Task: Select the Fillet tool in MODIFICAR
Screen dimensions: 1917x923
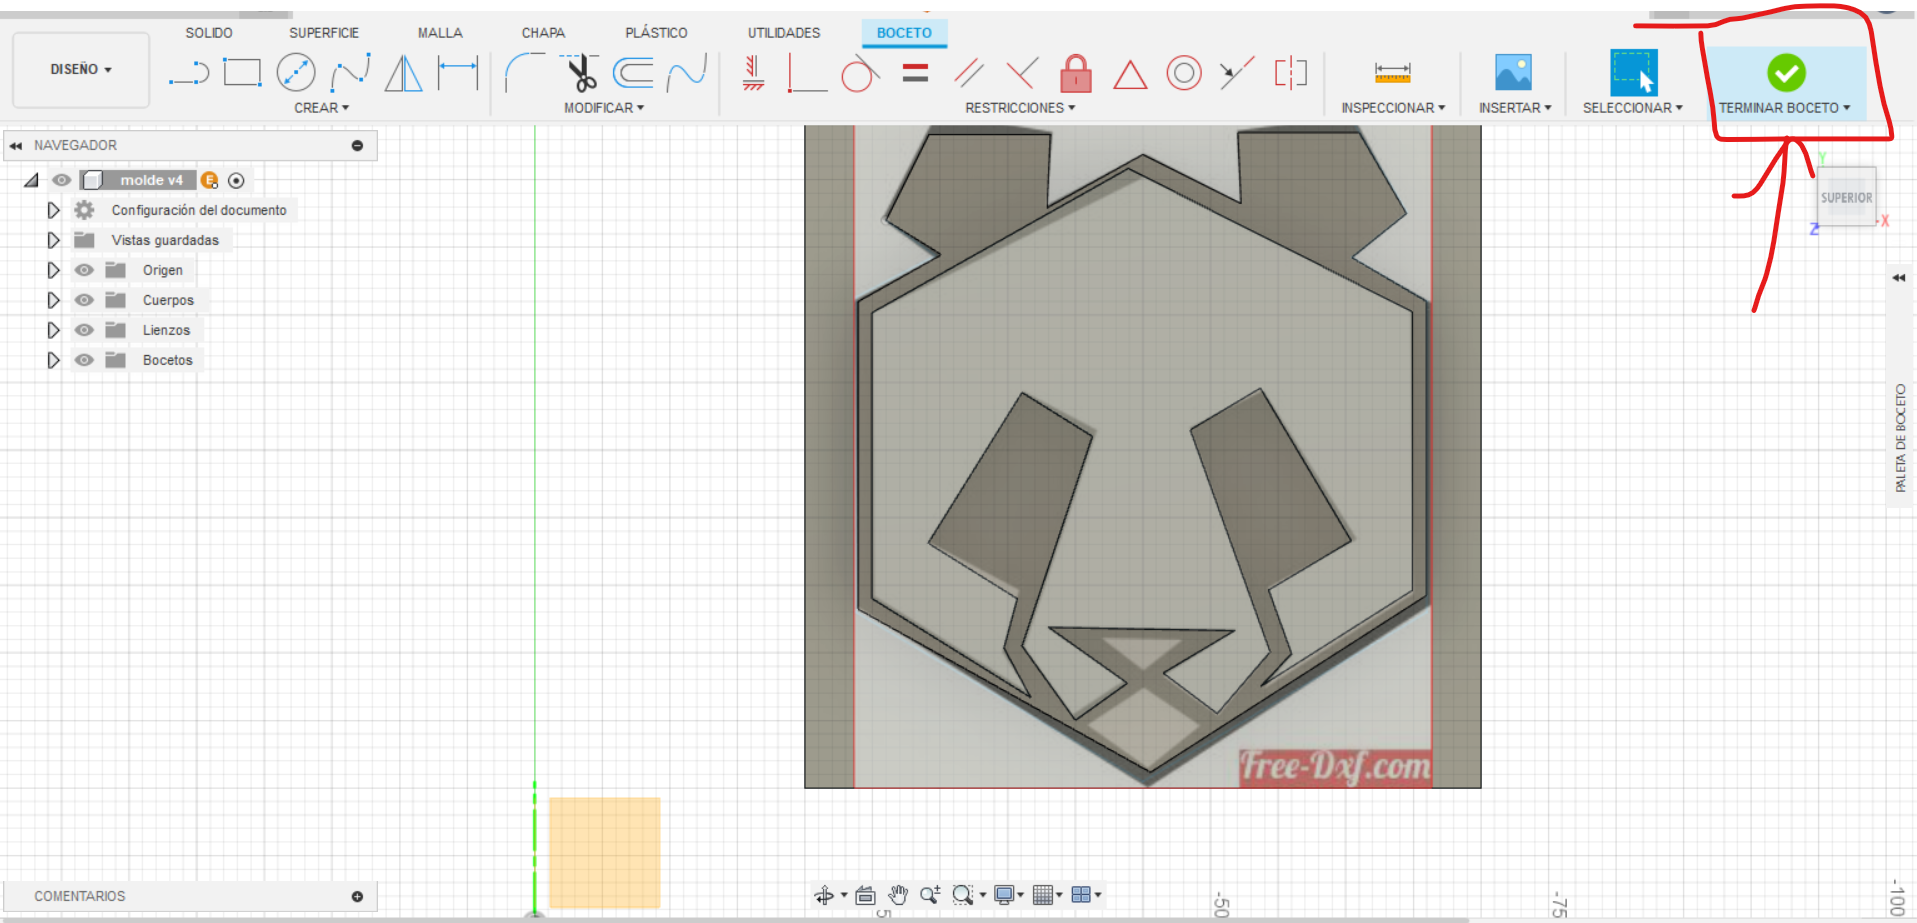Action: pos(524,73)
